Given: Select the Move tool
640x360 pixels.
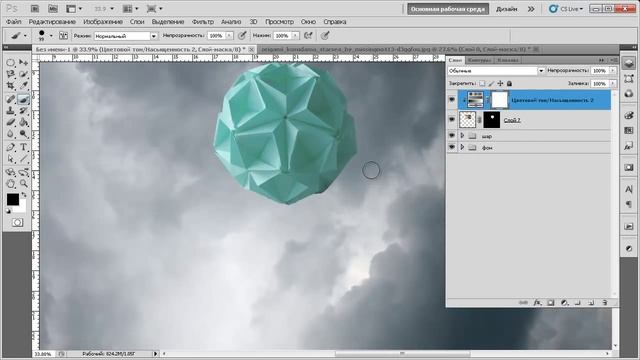Looking at the screenshot, I should coord(23,62).
